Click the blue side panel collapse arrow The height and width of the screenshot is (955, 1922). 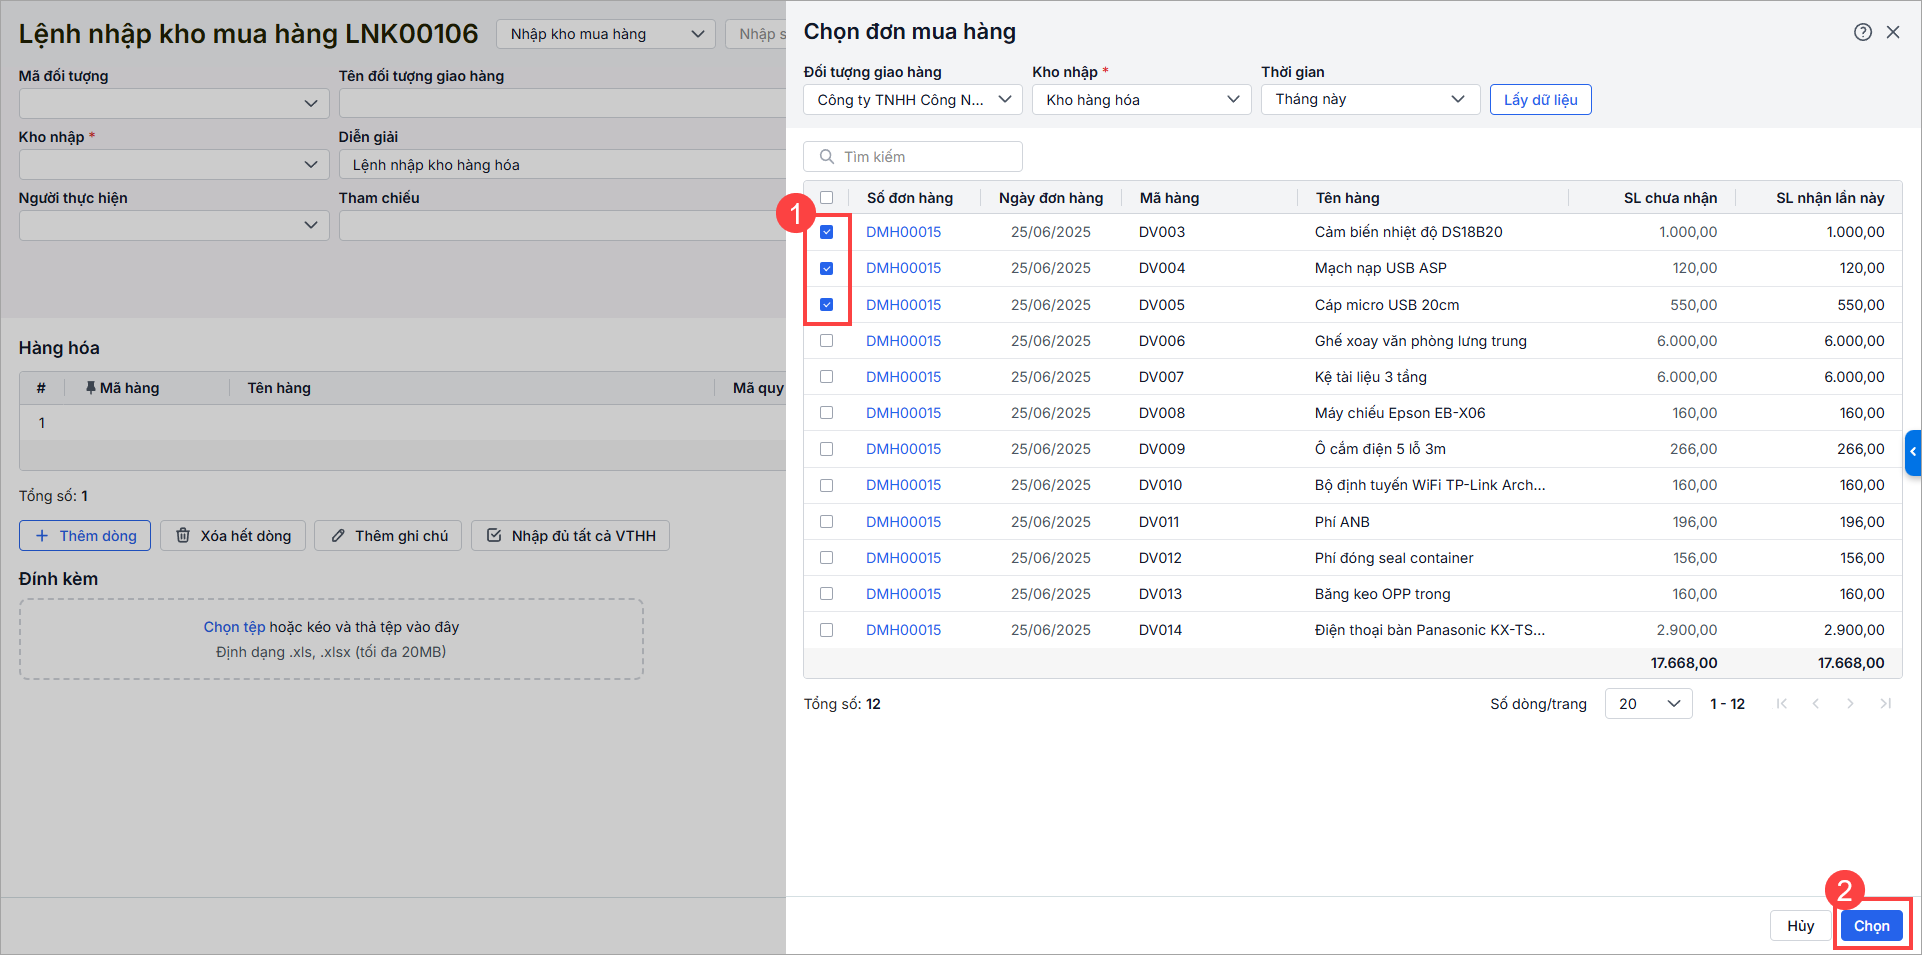tap(1913, 452)
